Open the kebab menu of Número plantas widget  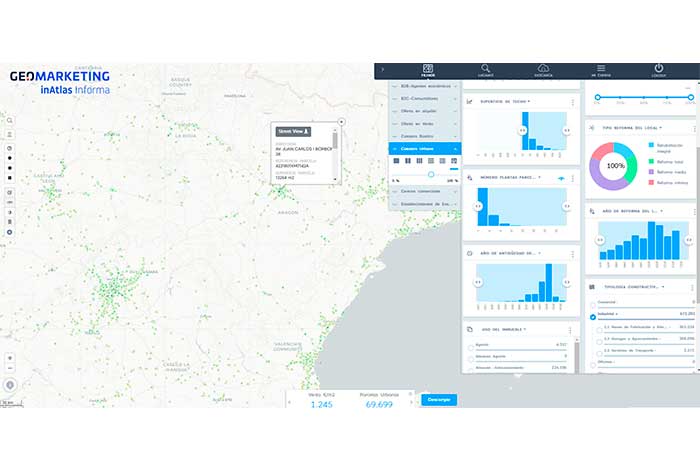pyautogui.click(x=572, y=178)
